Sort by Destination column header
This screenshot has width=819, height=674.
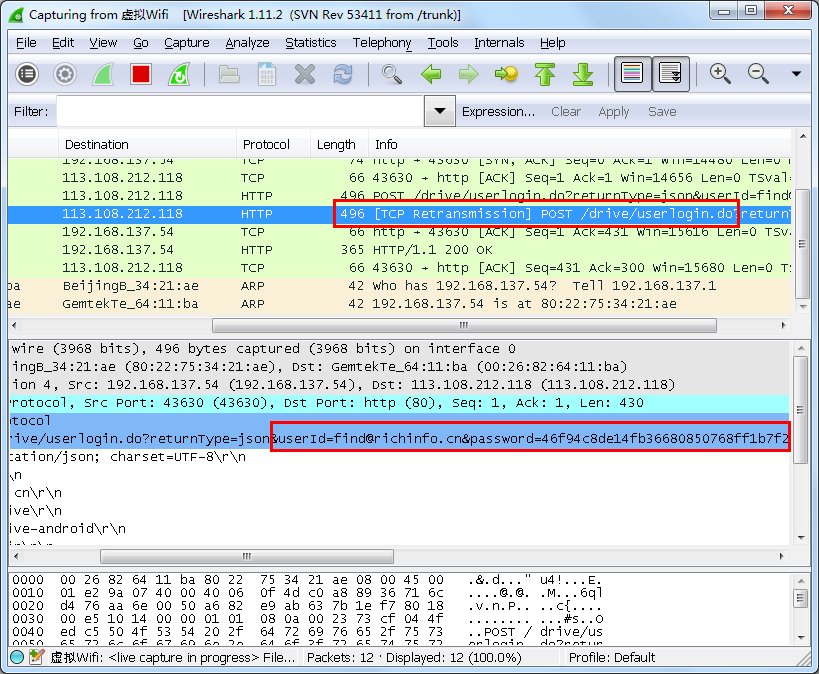[x=147, y=144]
